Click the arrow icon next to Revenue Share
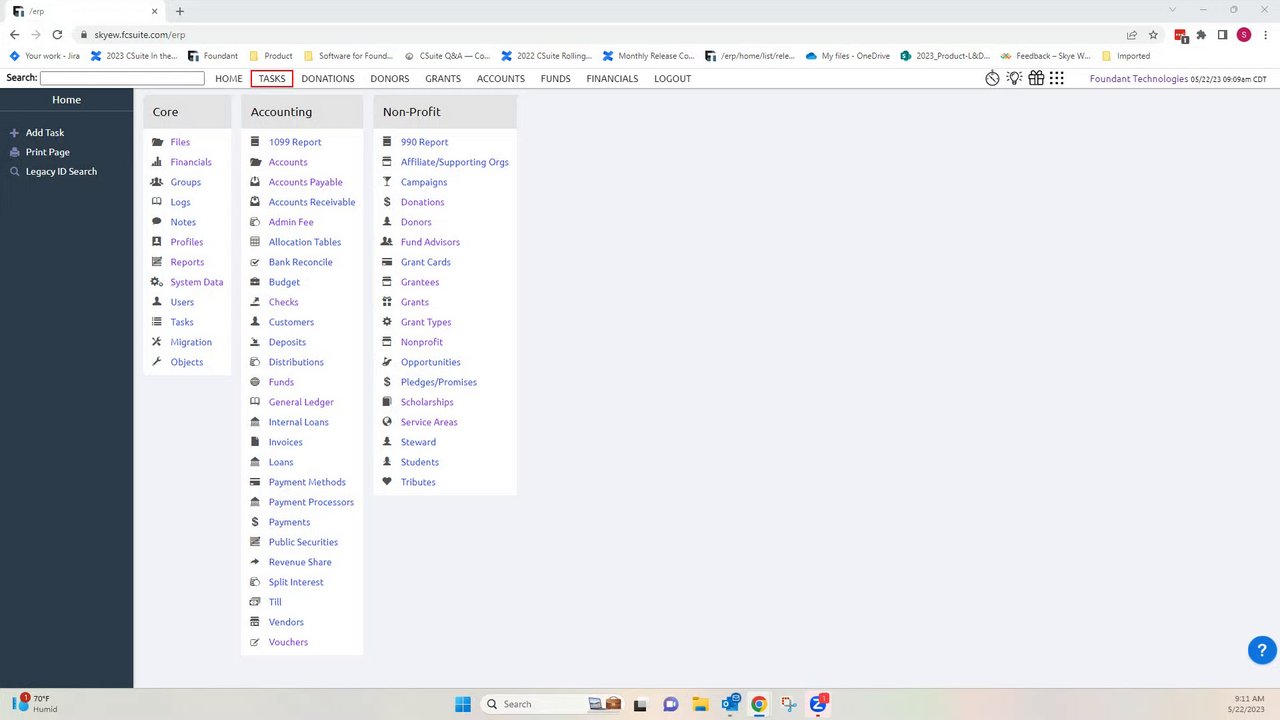Viewport: 1280px width, 720px height. pos(255,562)
